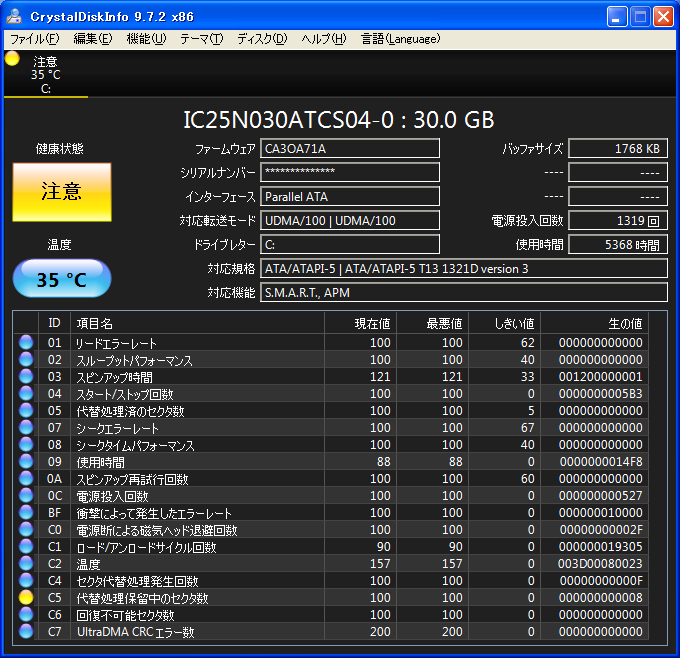The width and height of the screenshot is (680, 658).
Task: Click the しきい値 column header
Action: pyautogui.click(x=504, y=323)
